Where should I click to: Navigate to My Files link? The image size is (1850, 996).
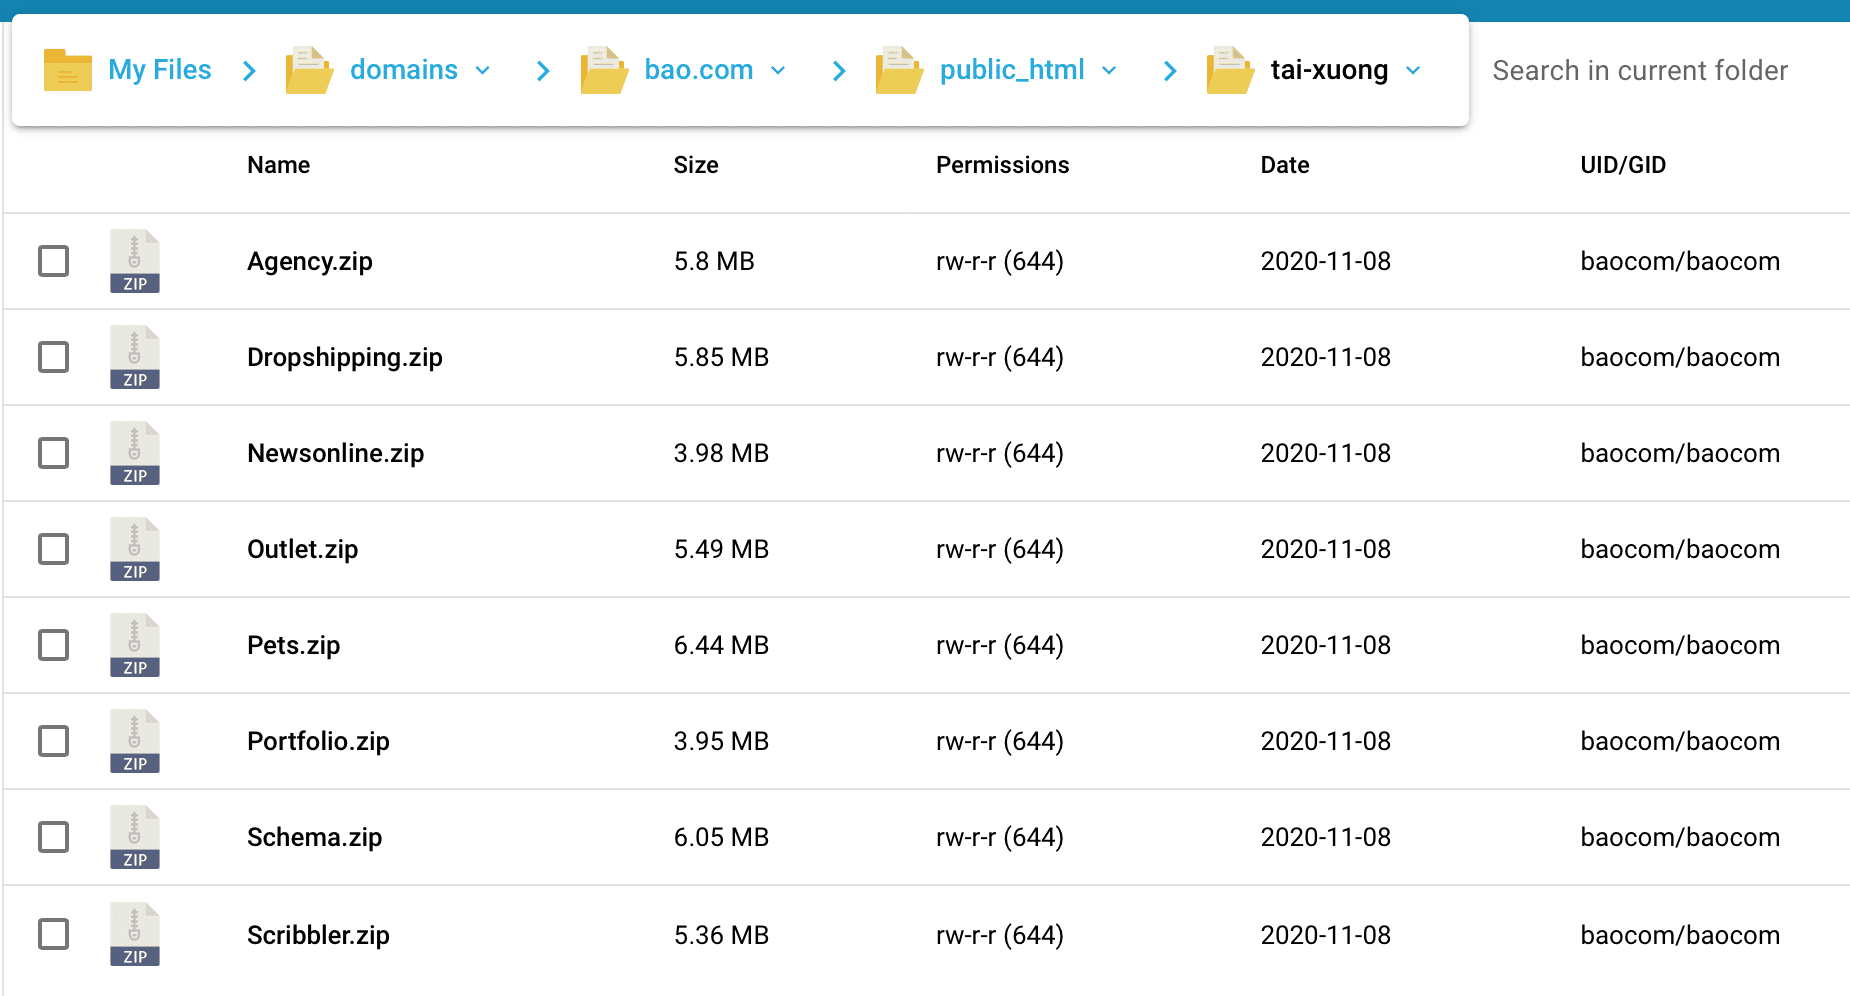(x=159, y=70)
